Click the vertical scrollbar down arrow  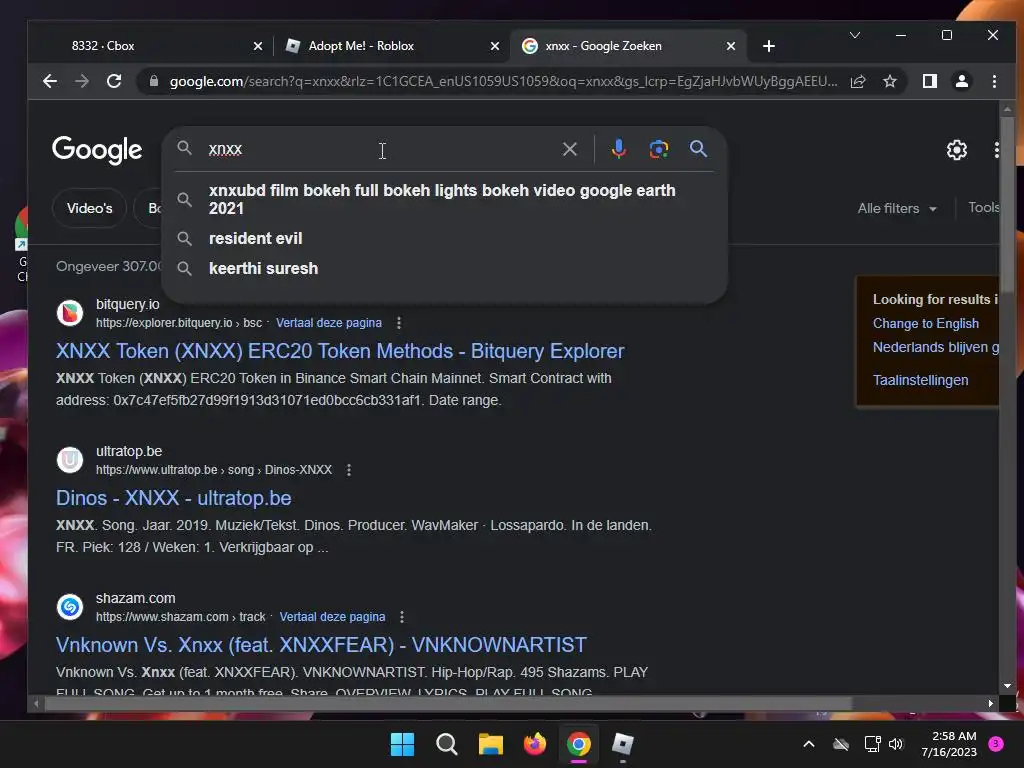(x=1007, y=686)
